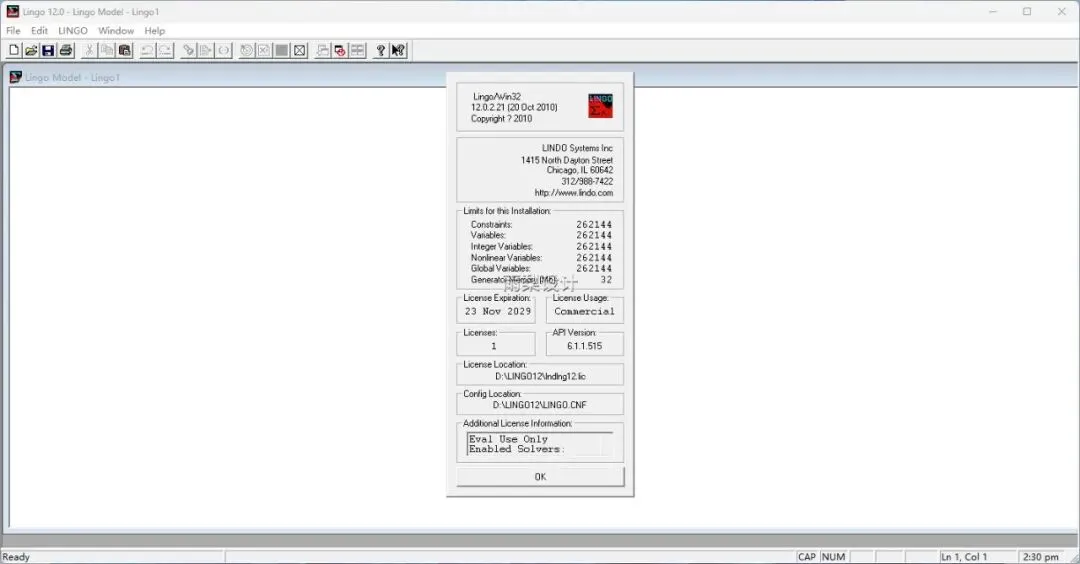This screenshot has width=1080, height=564.
Task: Click the License Location path D:\LINGO12\lndlng12.lic
Action: [540, 376]
